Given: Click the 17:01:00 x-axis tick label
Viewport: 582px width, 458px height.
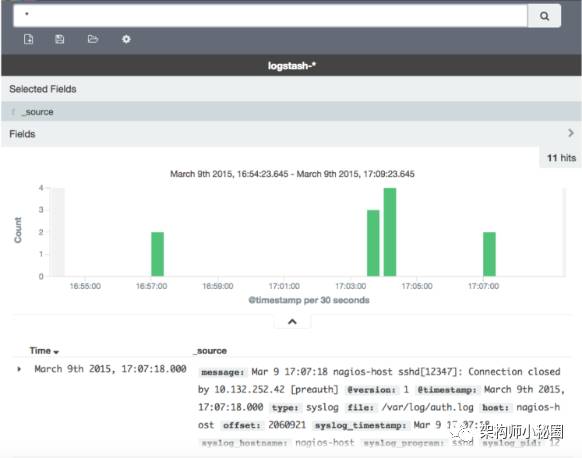Looking at the screenshot, I should pyautogui.click(x=284, y=286).
